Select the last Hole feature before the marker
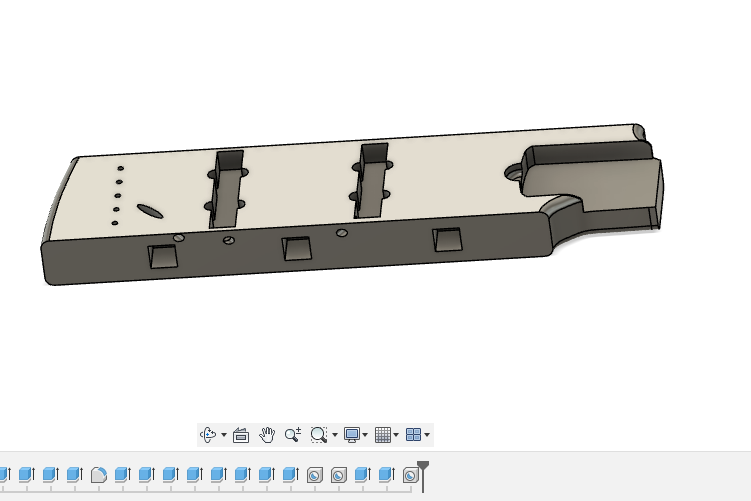Viewport: 751px width, 501px height. pos(410,475)
